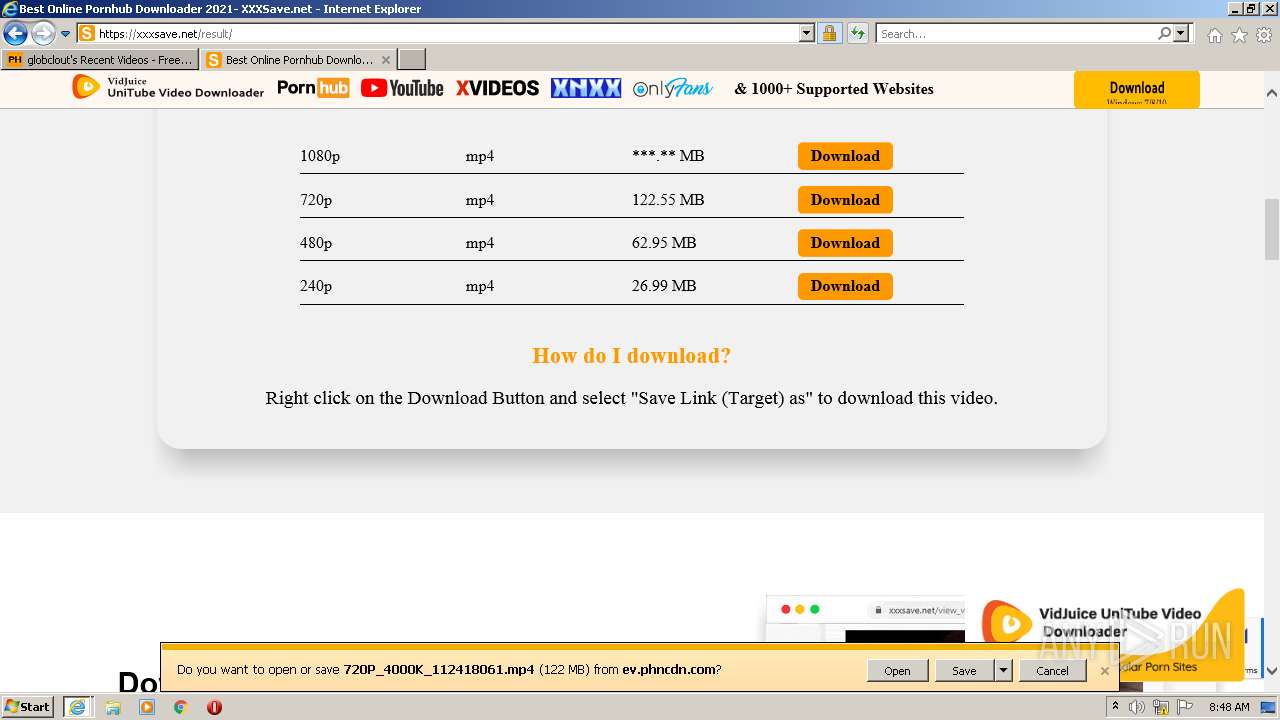Image resolution: width=1280 pixels, height=720 pixels.
Task: Click the 'How do I download?' heading
Action: point(632,356)
